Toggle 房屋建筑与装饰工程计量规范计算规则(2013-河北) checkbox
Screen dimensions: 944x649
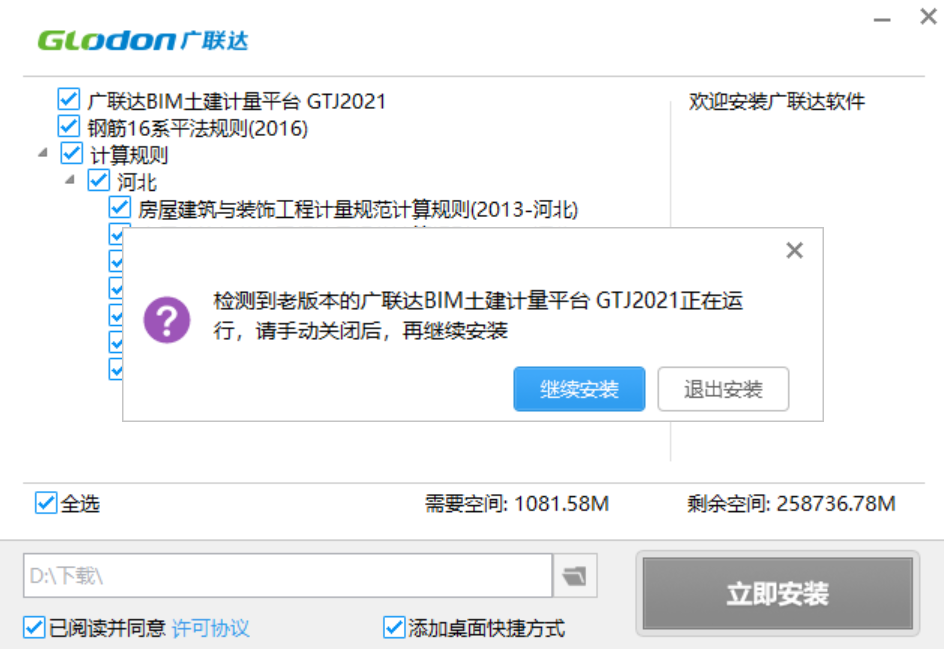(120, 207)
